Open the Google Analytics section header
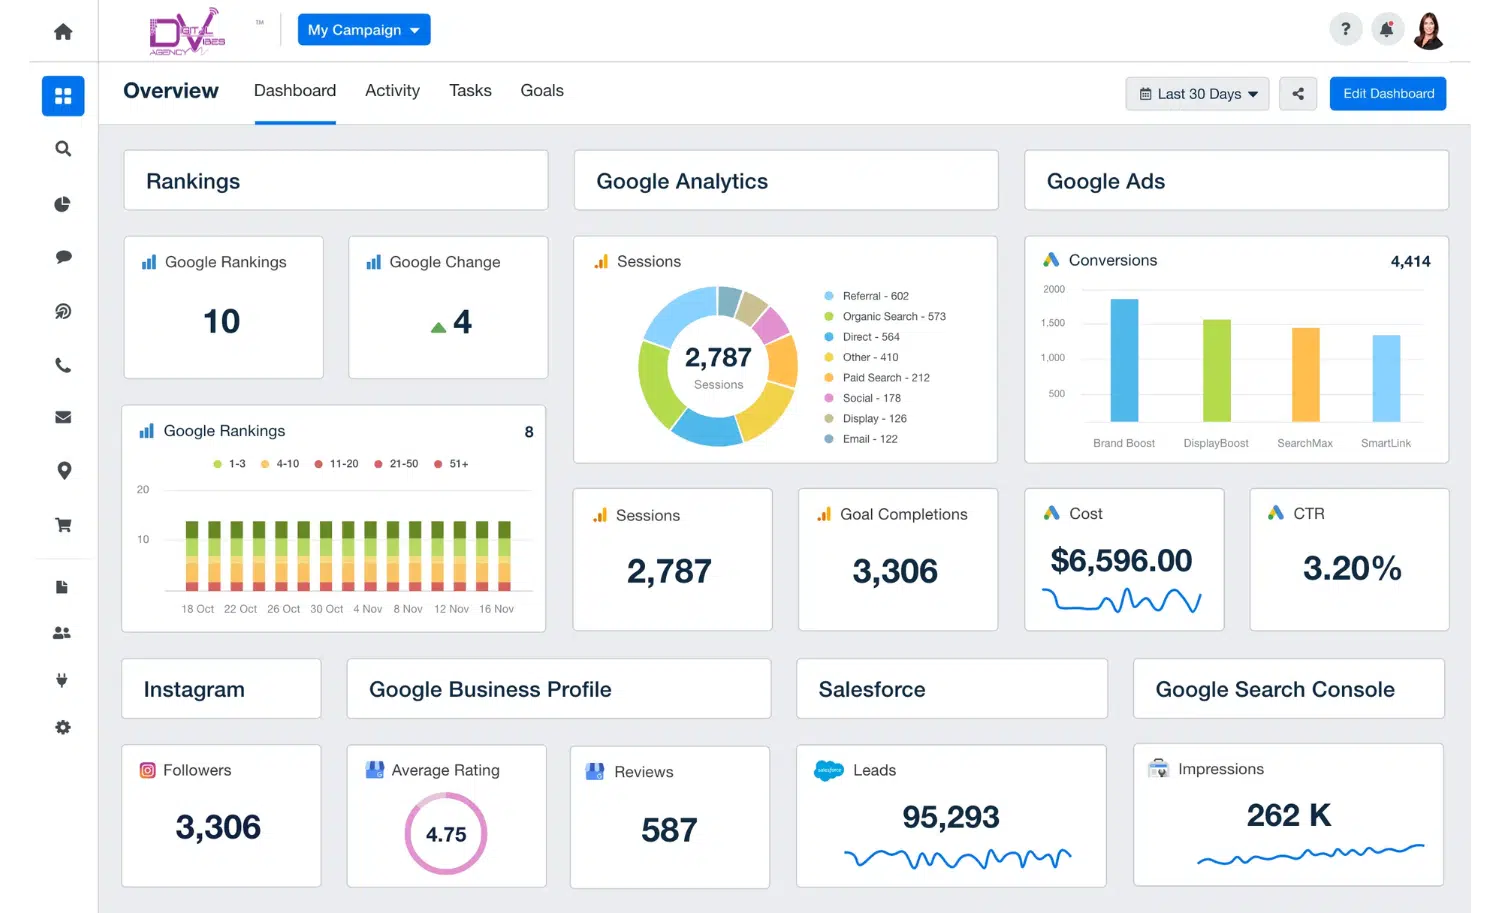 786,181
